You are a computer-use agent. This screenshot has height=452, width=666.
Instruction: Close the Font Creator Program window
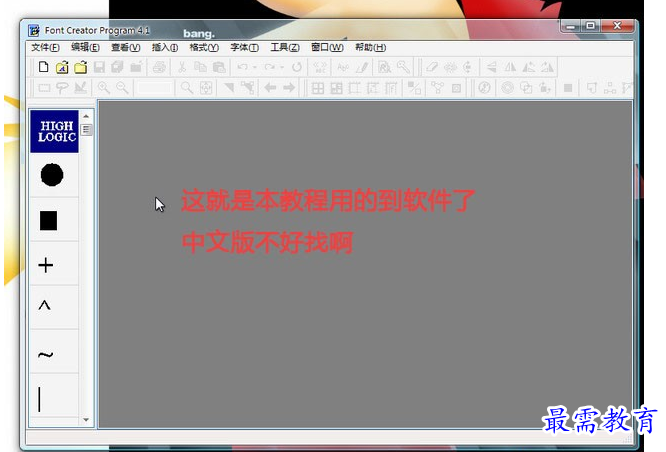point(617,26)
